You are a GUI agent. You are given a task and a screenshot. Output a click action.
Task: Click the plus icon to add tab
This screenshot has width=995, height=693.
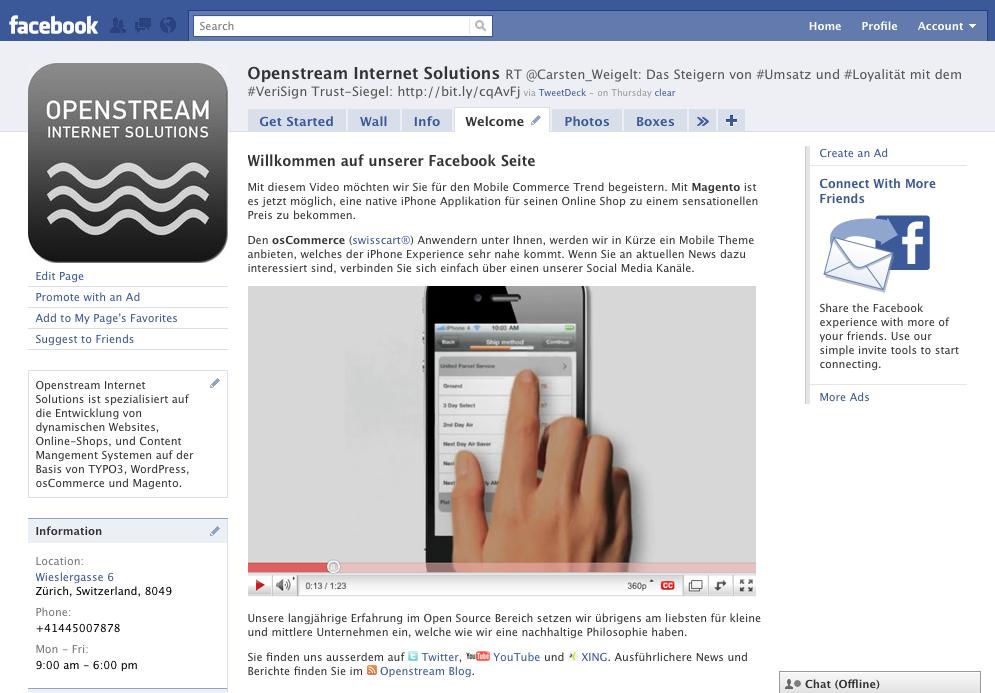tap(731, 121)
